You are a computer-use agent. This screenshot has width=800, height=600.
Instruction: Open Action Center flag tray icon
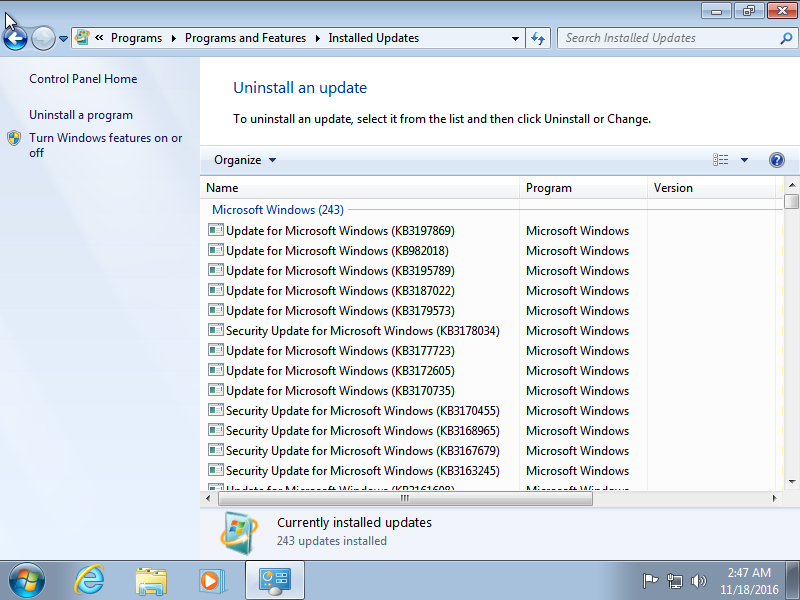coord(651,581)
